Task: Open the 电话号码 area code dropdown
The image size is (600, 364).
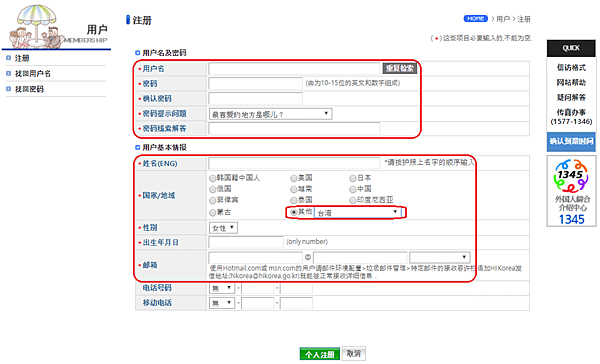Action: [222, 288]
